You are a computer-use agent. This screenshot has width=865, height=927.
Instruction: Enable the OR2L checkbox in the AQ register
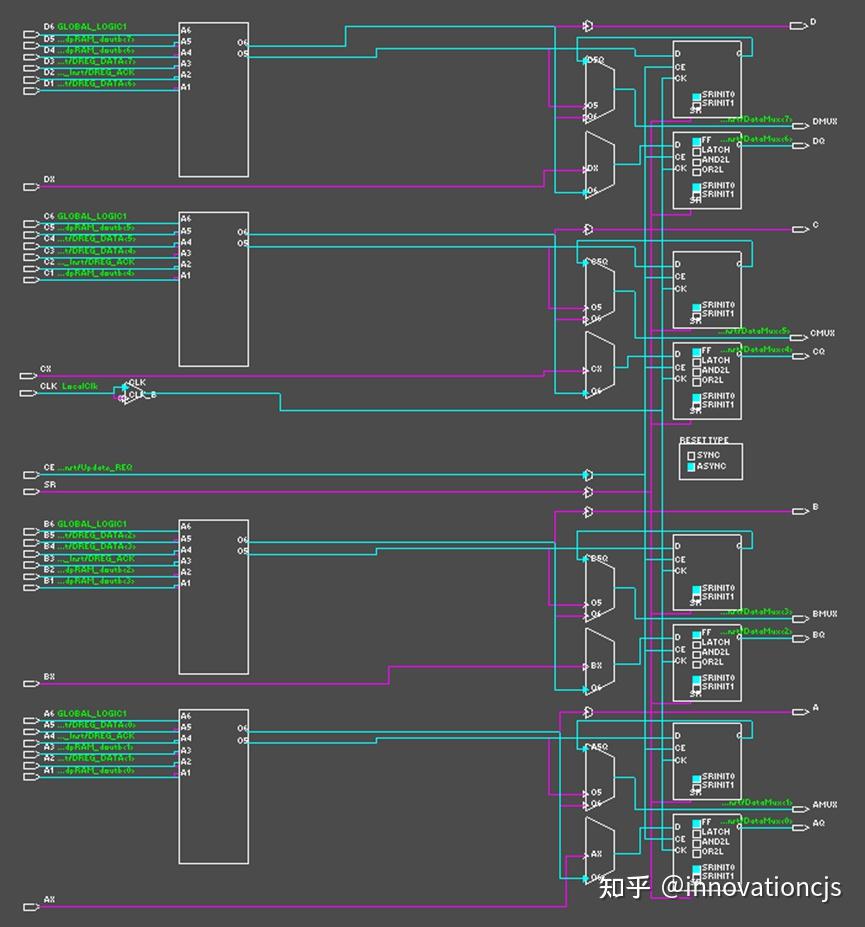click(x=697, y=852)
